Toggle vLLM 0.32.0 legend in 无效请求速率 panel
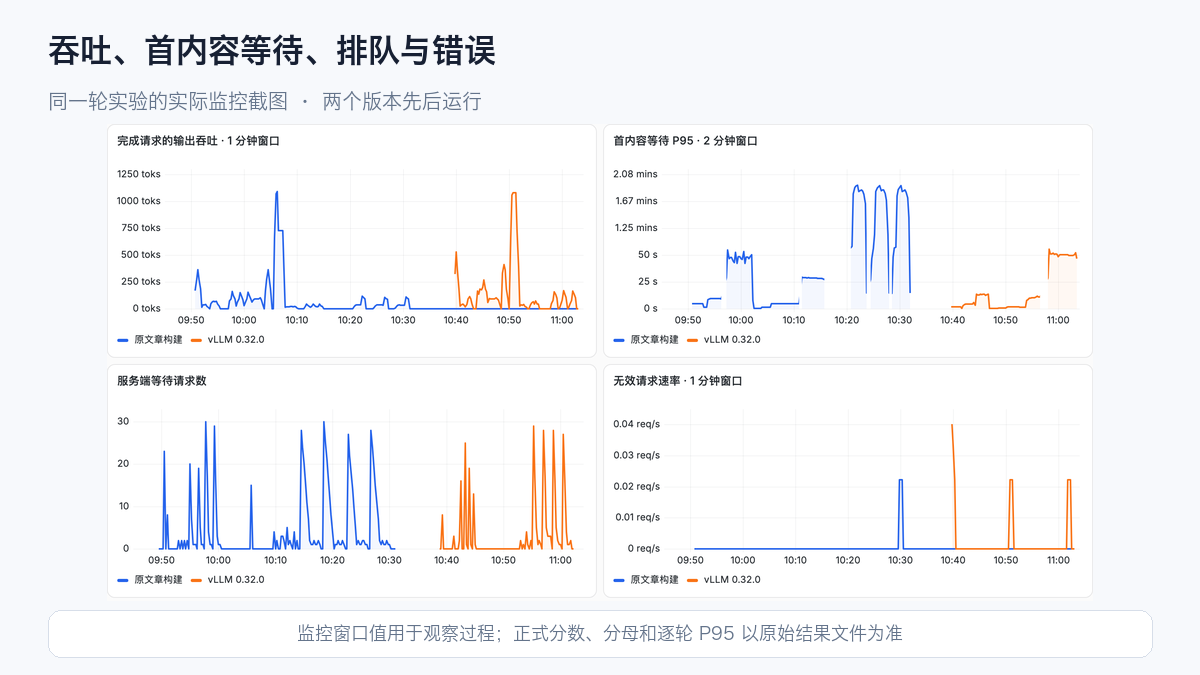 pyautogui.click(x=723, y=580)
